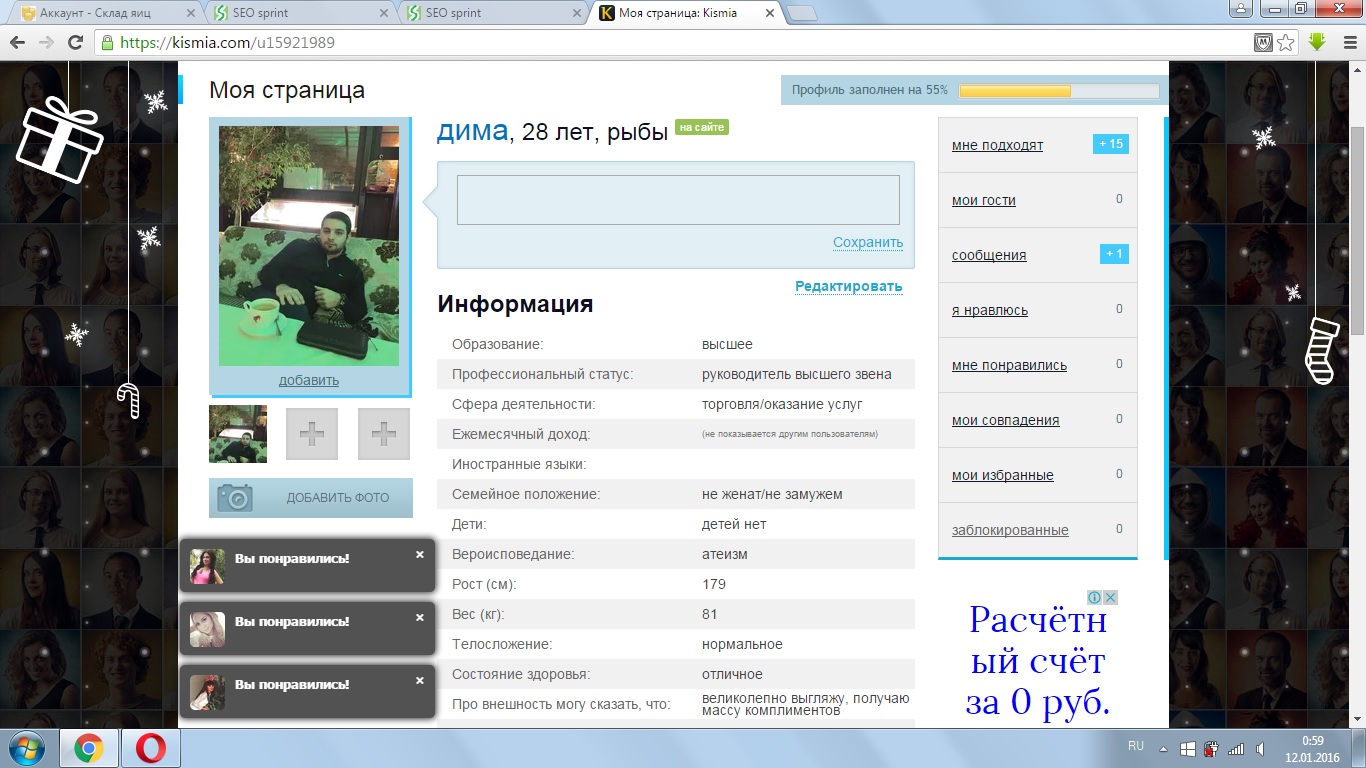Close the 'Расчётный счёт' advertisement

[x=1110, y=597]
